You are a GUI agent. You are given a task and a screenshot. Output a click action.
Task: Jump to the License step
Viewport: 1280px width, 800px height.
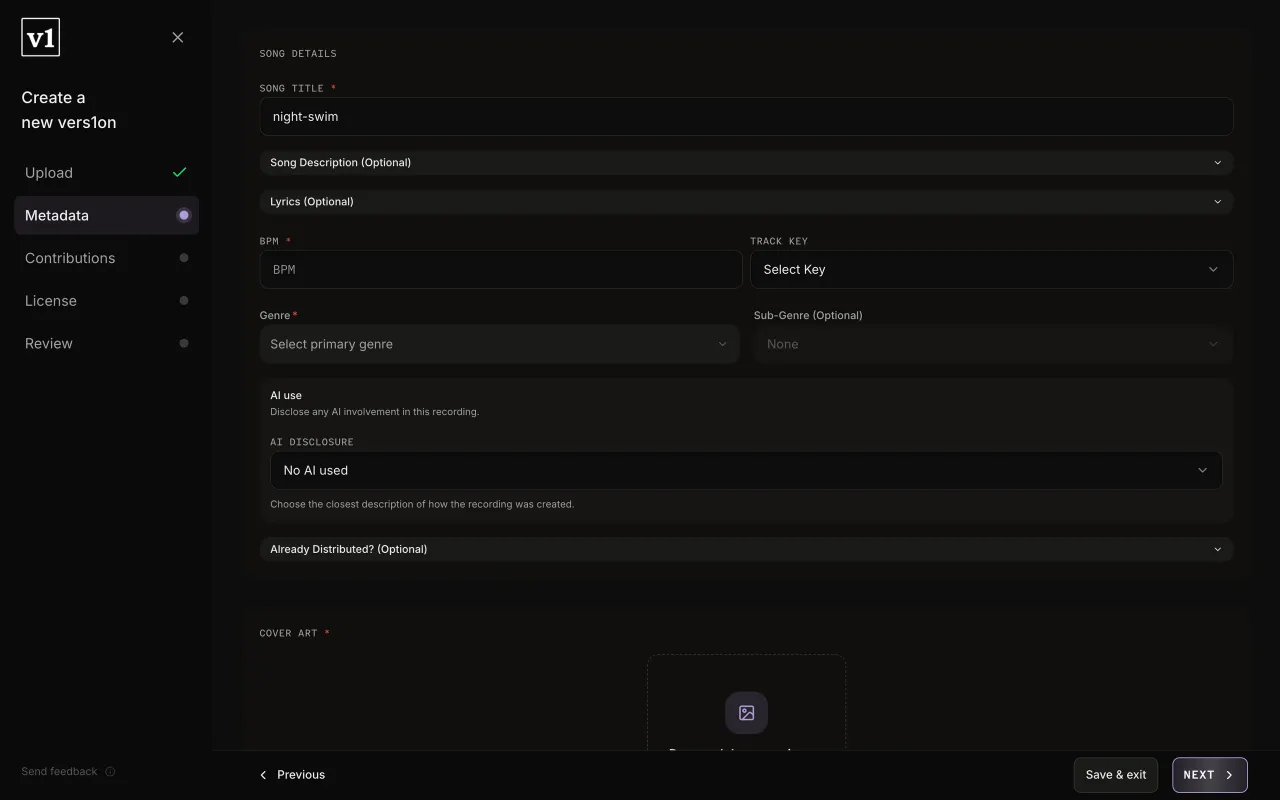pyautogui.click(x=106, y=301)
